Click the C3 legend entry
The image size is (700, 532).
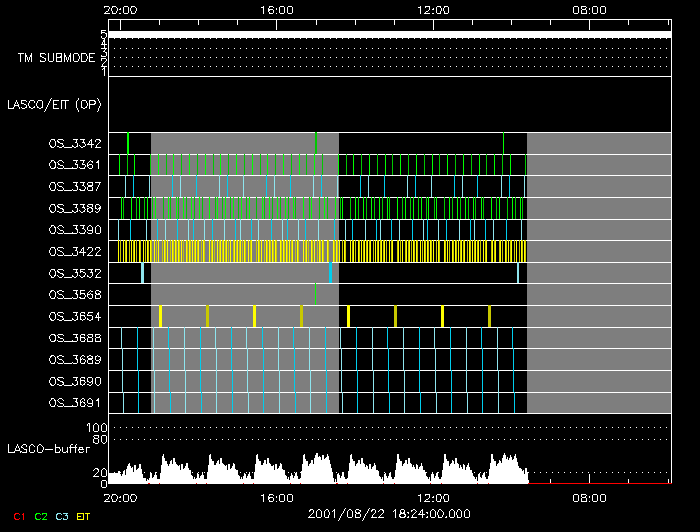click(x=63, y=516)
